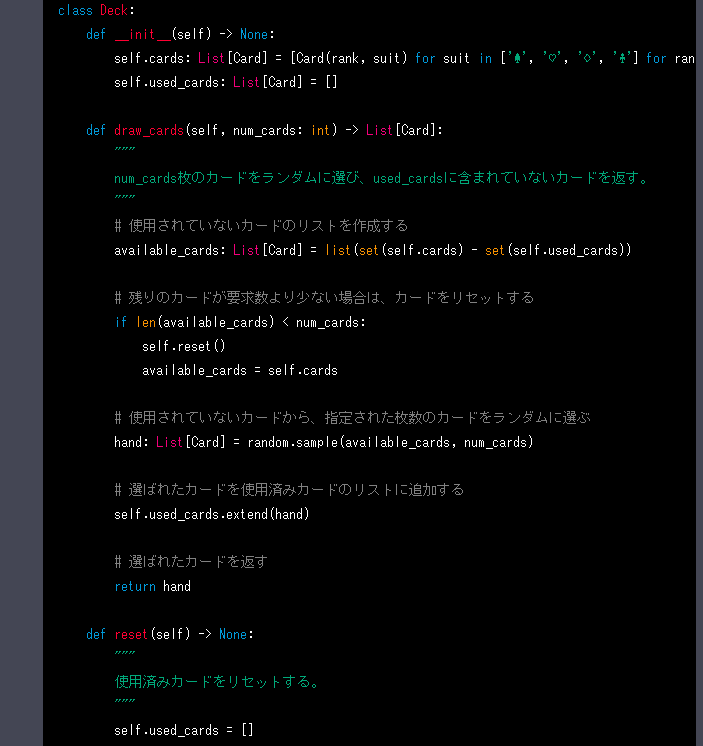The image size is (703, 746).
Task: Click final 'self.used_cards = []' in reset
Action: pyautogui.click(x=184, y=730)
